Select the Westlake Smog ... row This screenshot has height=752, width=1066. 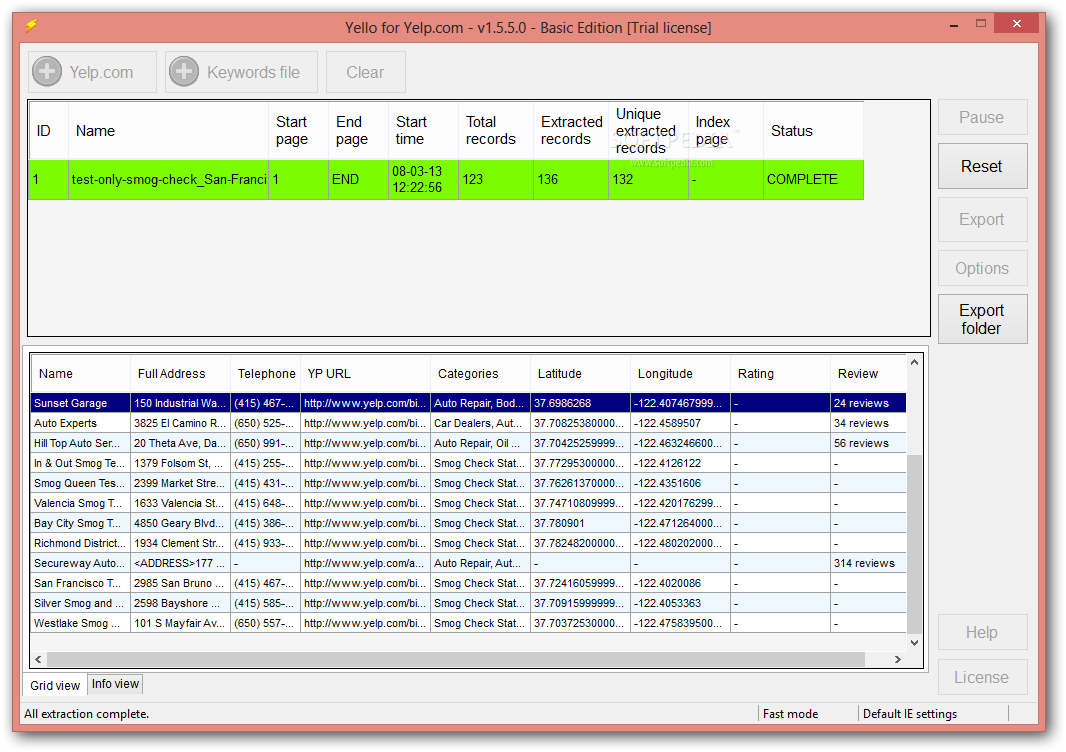tap(468, 623)
